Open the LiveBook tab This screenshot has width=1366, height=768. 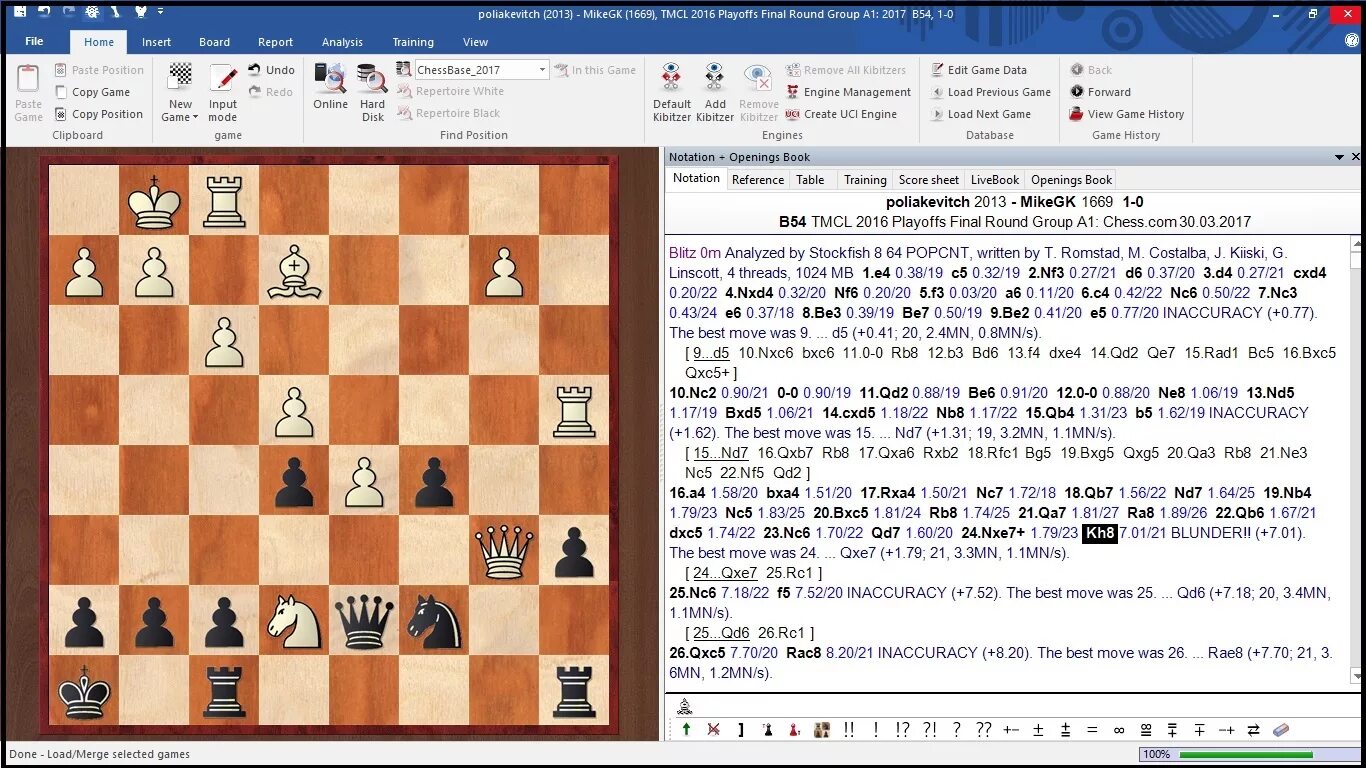pos(995,180)
